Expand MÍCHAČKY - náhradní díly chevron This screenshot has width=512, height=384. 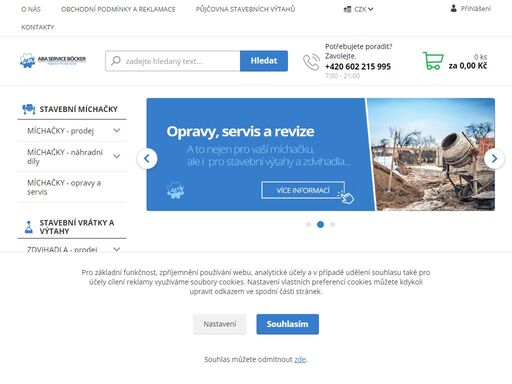point(116,156)
